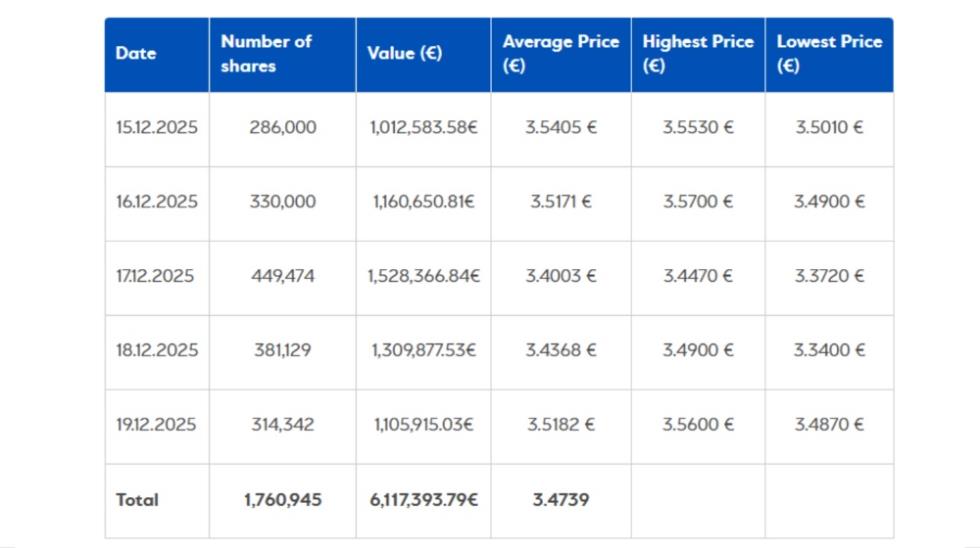Select the 17.12.2025 date cell
980x548 pixels.
click(156, 276)
